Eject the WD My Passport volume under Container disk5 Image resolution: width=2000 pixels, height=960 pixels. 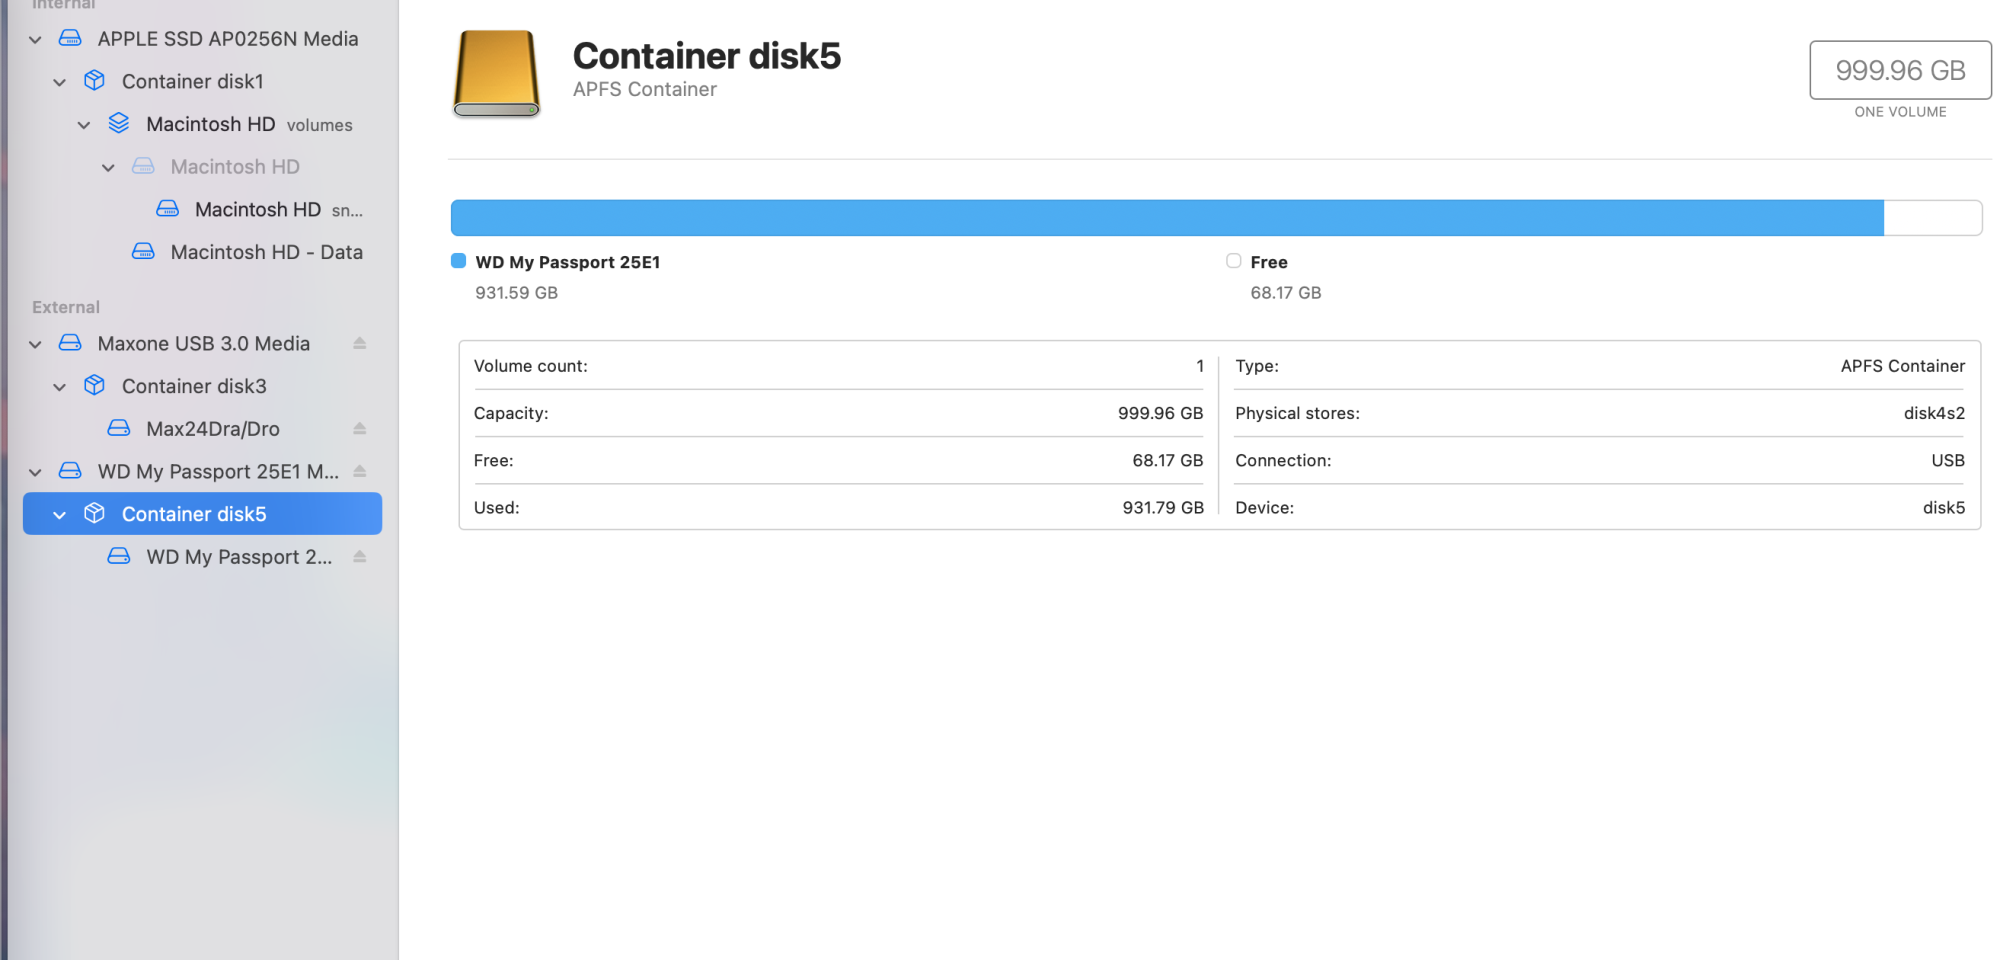point(360,556)
